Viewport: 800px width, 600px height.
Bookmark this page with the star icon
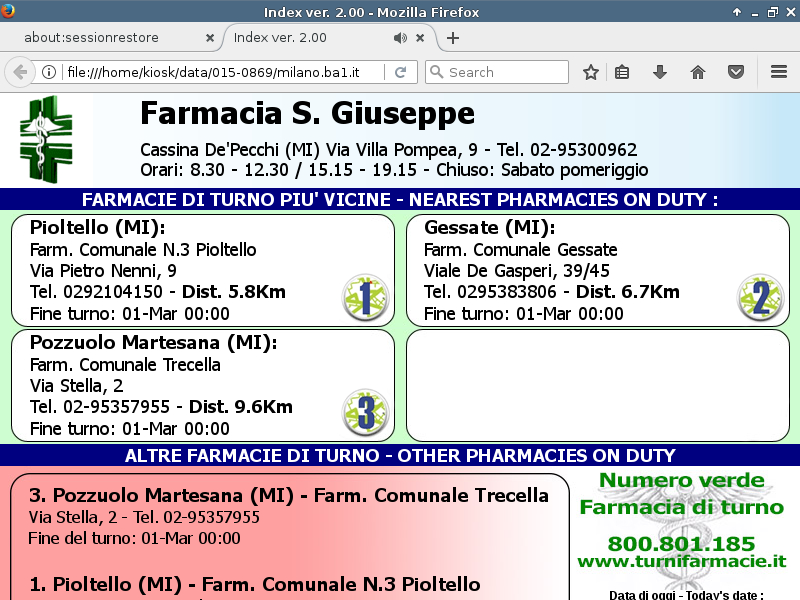click(591, 72)
